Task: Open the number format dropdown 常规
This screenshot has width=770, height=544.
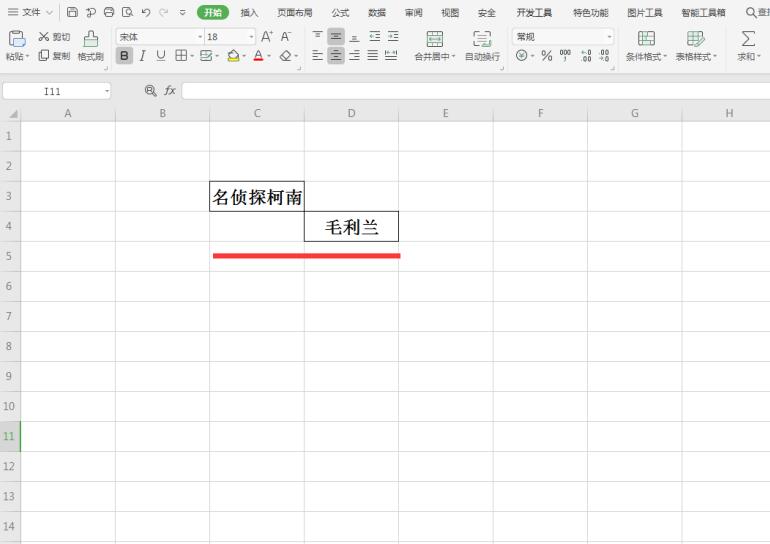Action: pyautogui.click(x=609, y=37)
